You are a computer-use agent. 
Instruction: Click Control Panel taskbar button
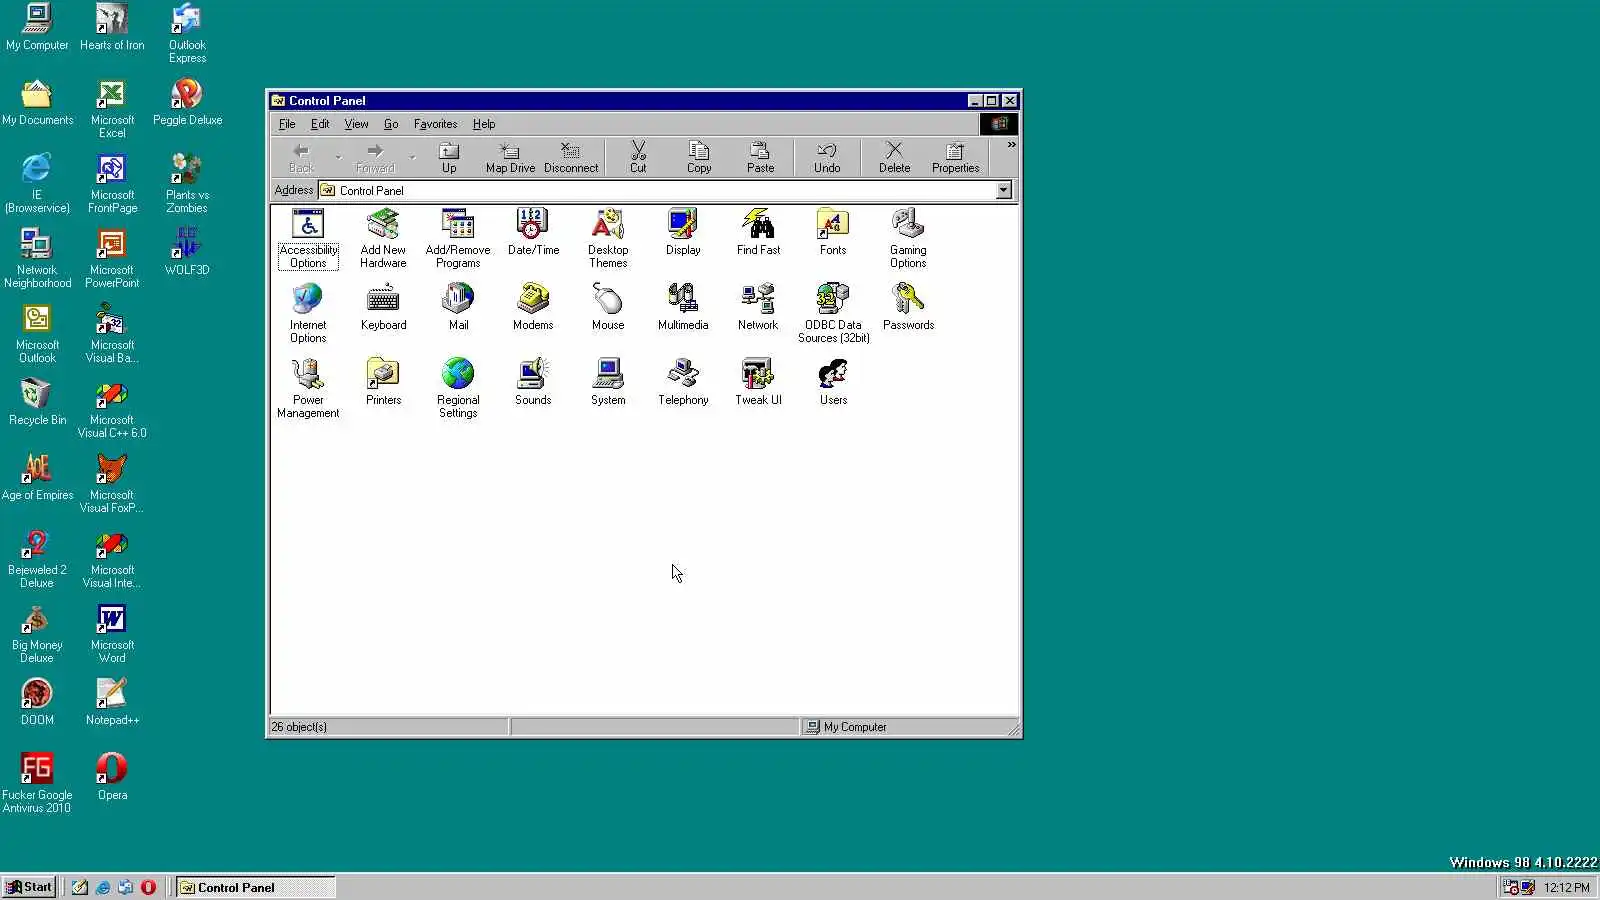click(x=255, y=887)
